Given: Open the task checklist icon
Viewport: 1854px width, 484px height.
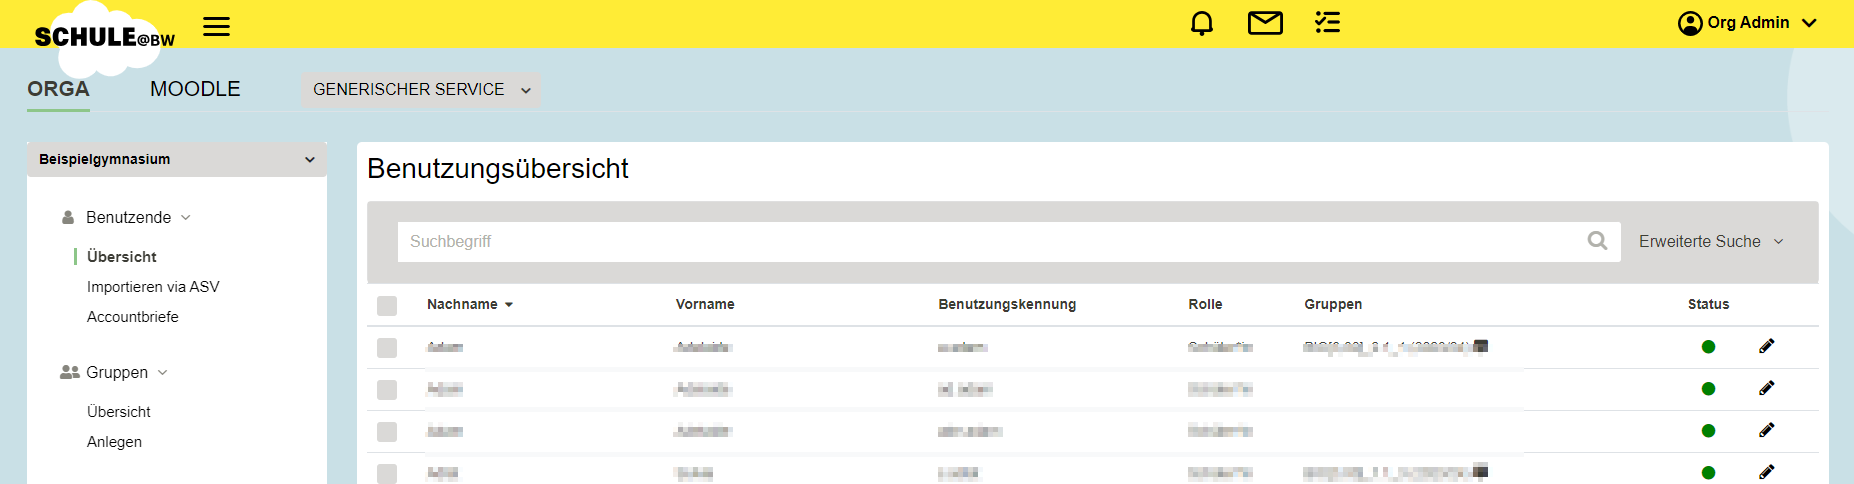Looking at the screenshot, I should (1328, 22).
